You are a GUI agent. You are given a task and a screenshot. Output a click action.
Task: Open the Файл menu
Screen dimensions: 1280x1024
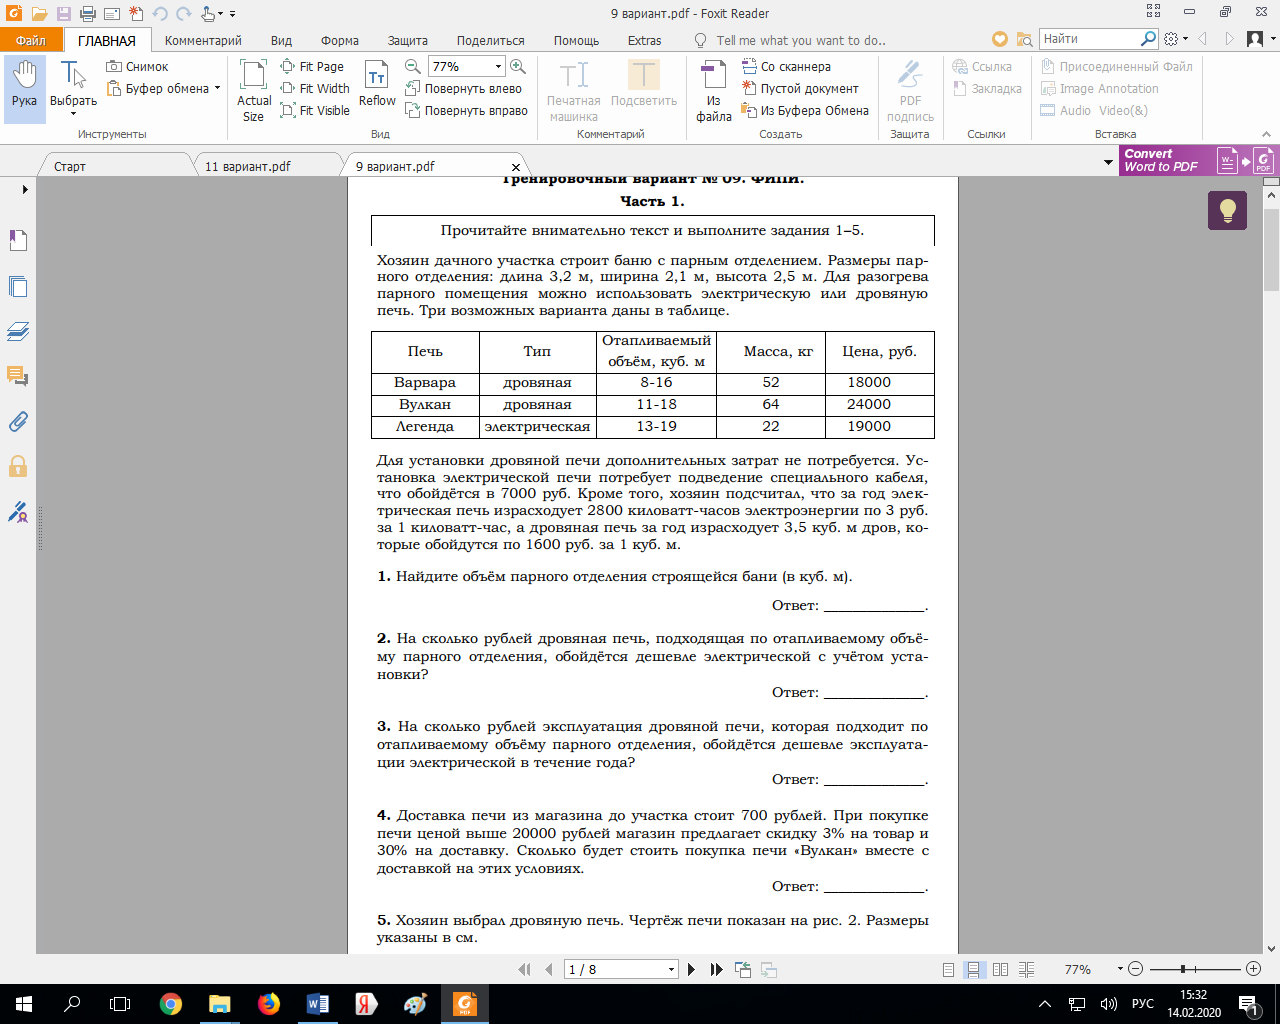click(31, 40)
